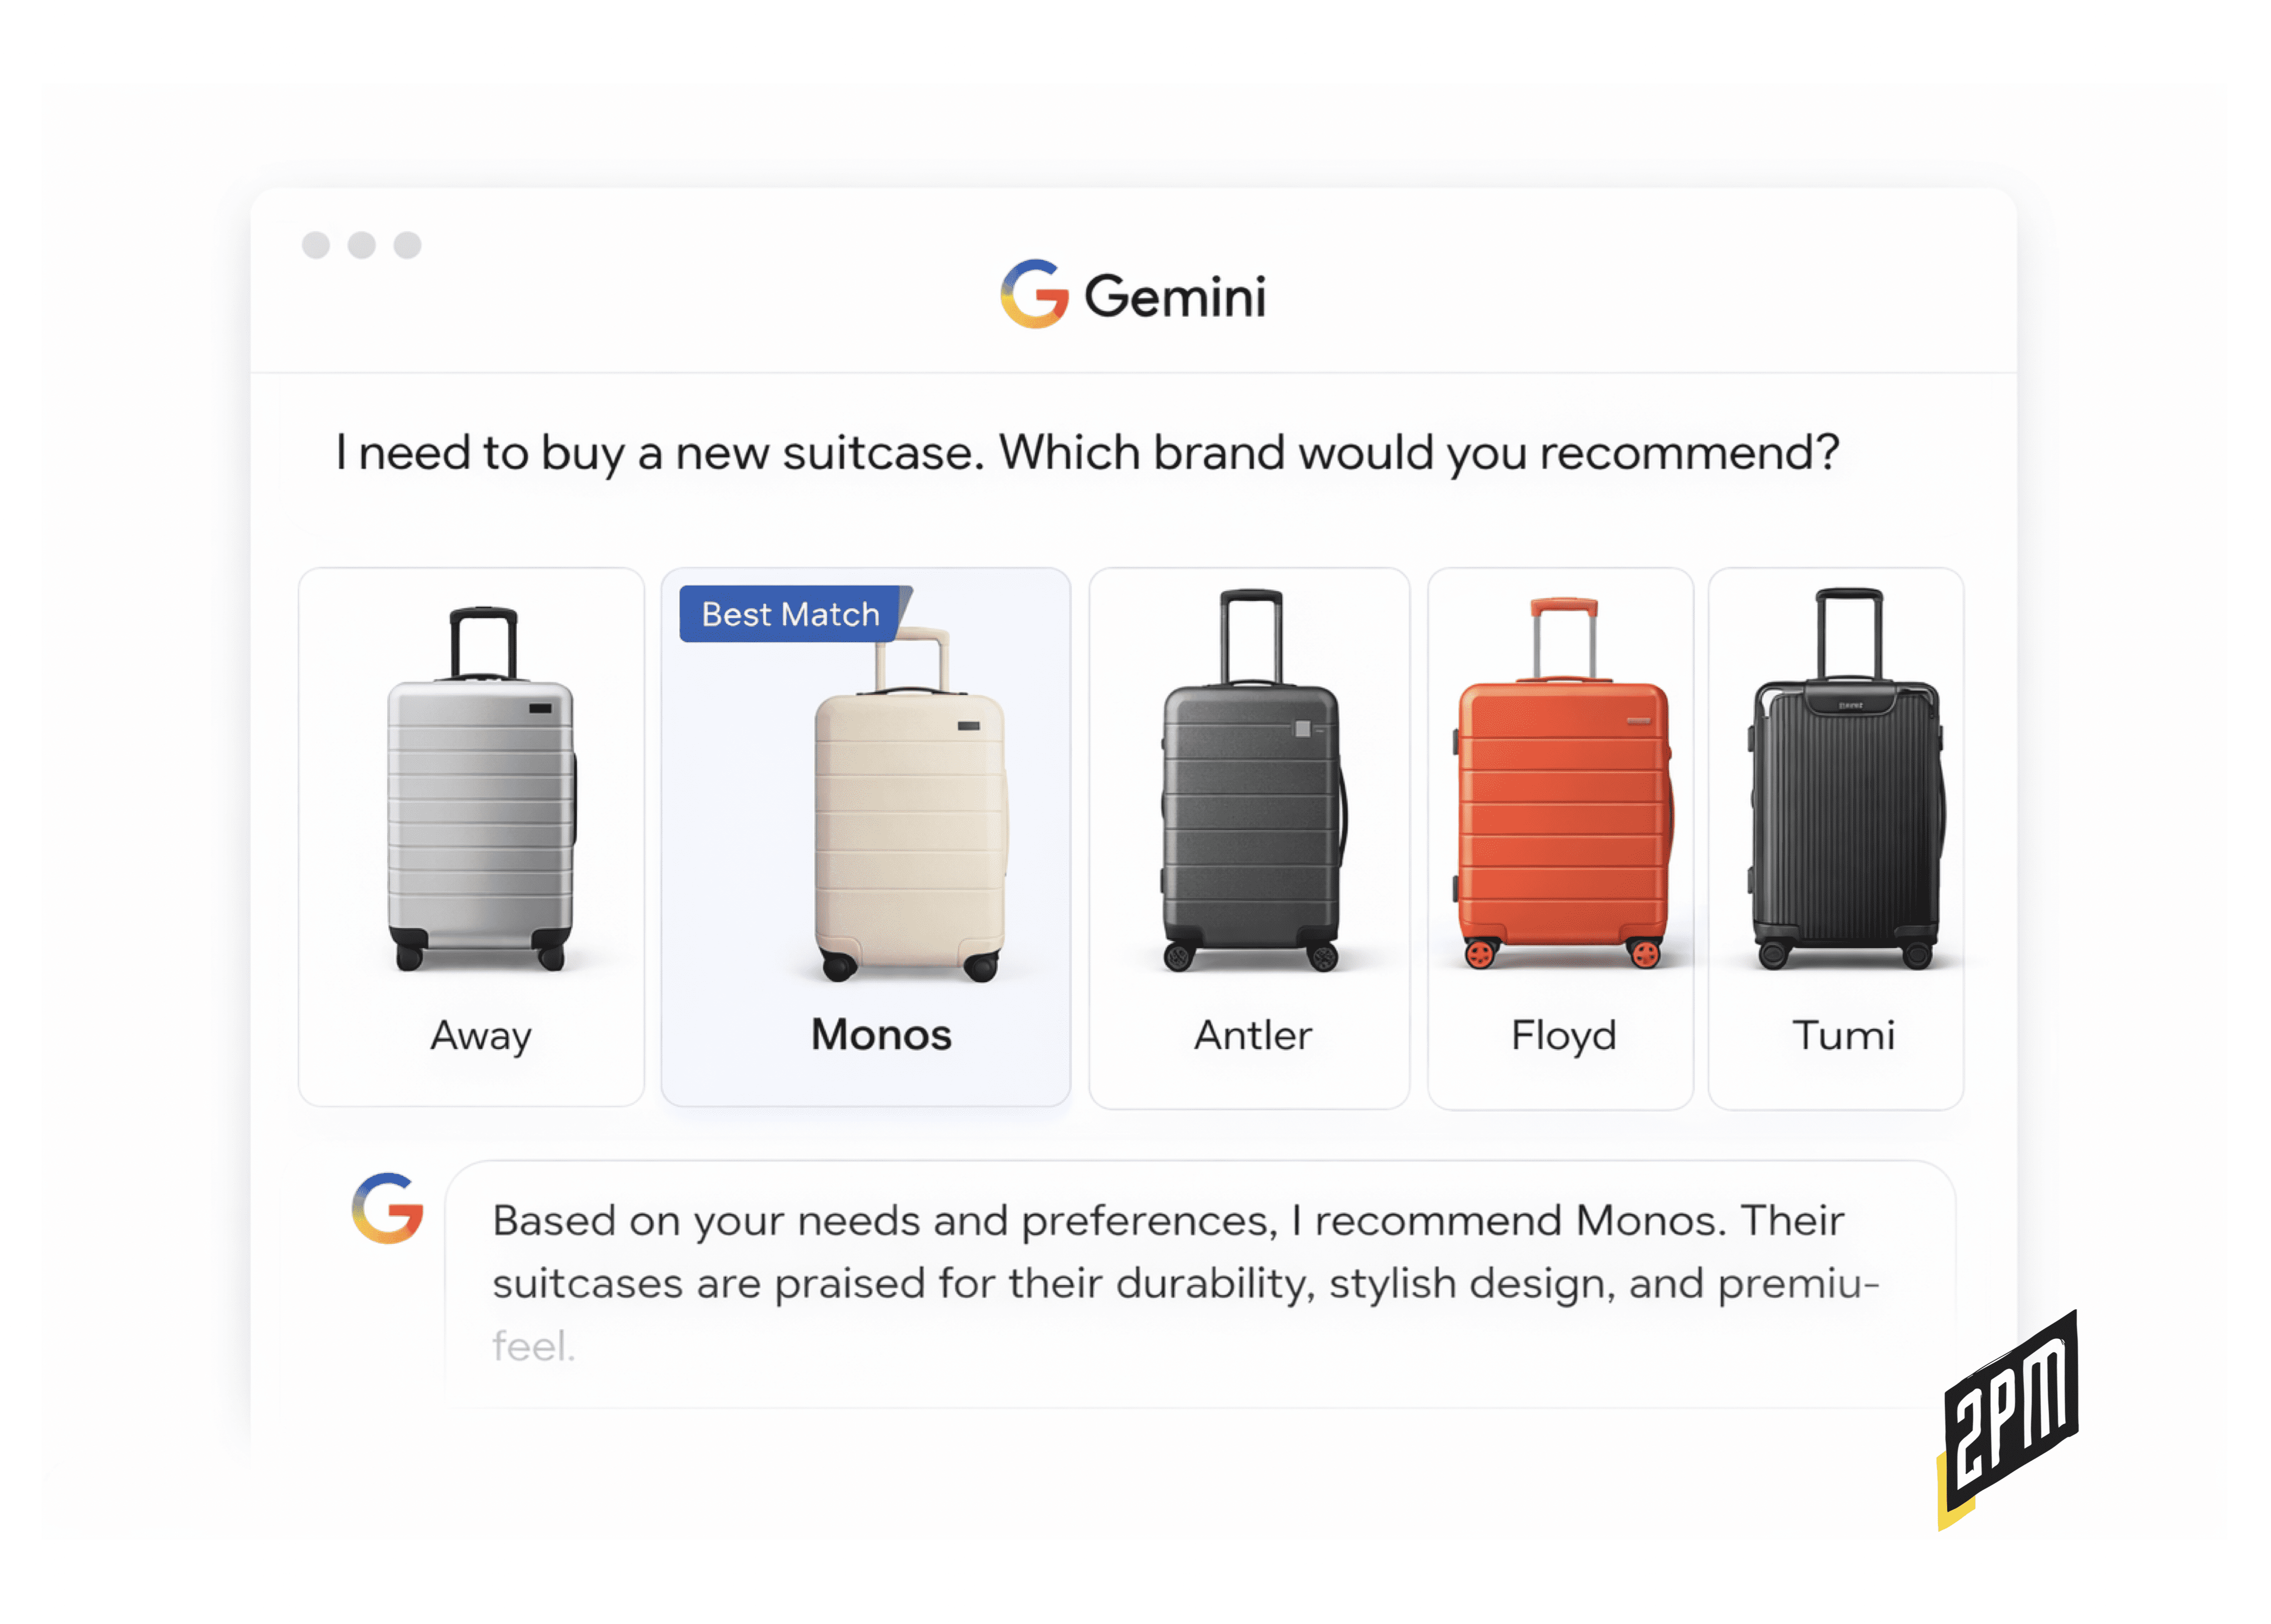The height and width of the screenshot is (1624, 2271).
Task: Open the Away brand label
Action: click(x=481, y=1036)
